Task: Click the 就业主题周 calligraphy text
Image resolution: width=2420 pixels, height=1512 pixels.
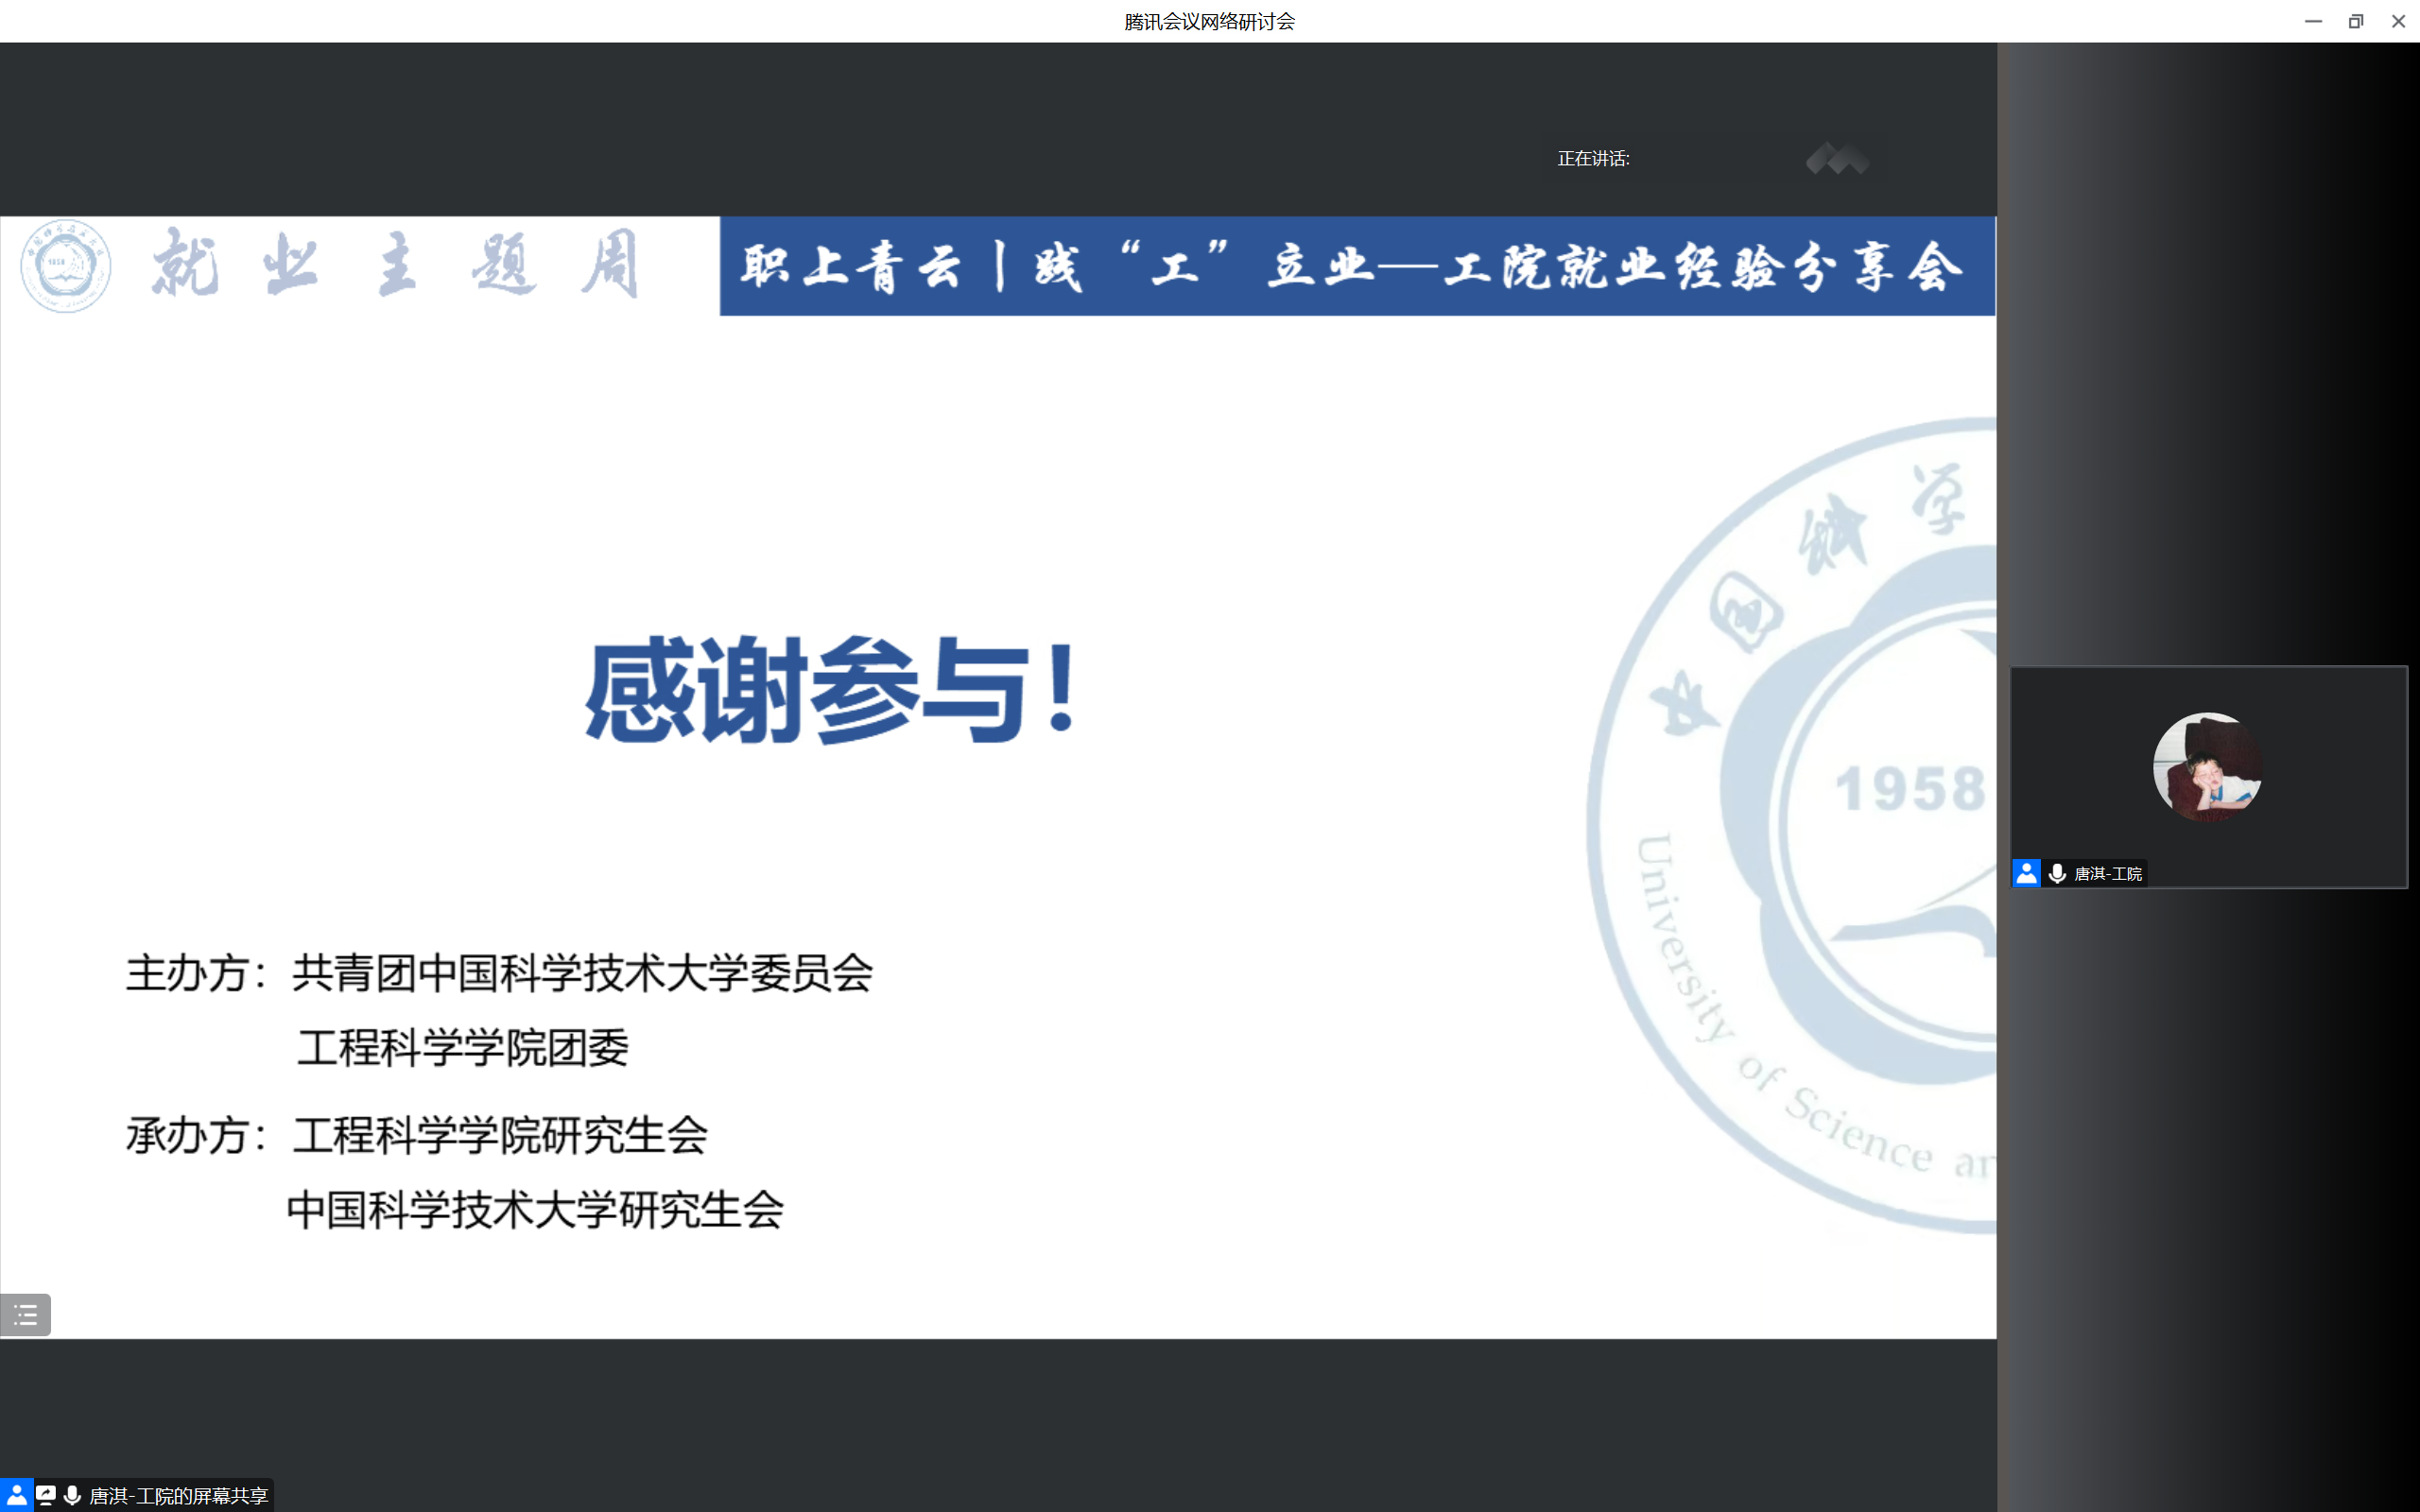Action: coord(395,266)
